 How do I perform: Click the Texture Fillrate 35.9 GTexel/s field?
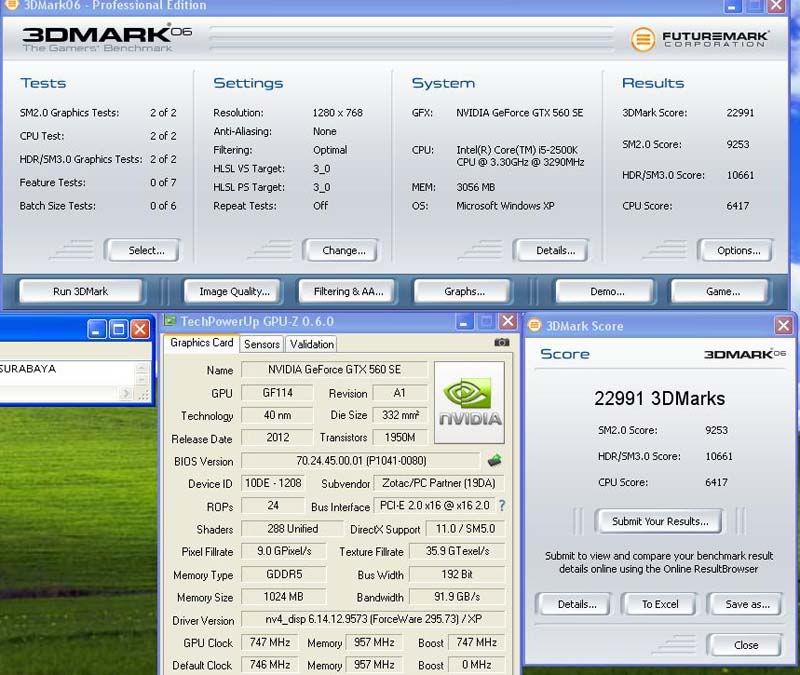pos(457,552)
